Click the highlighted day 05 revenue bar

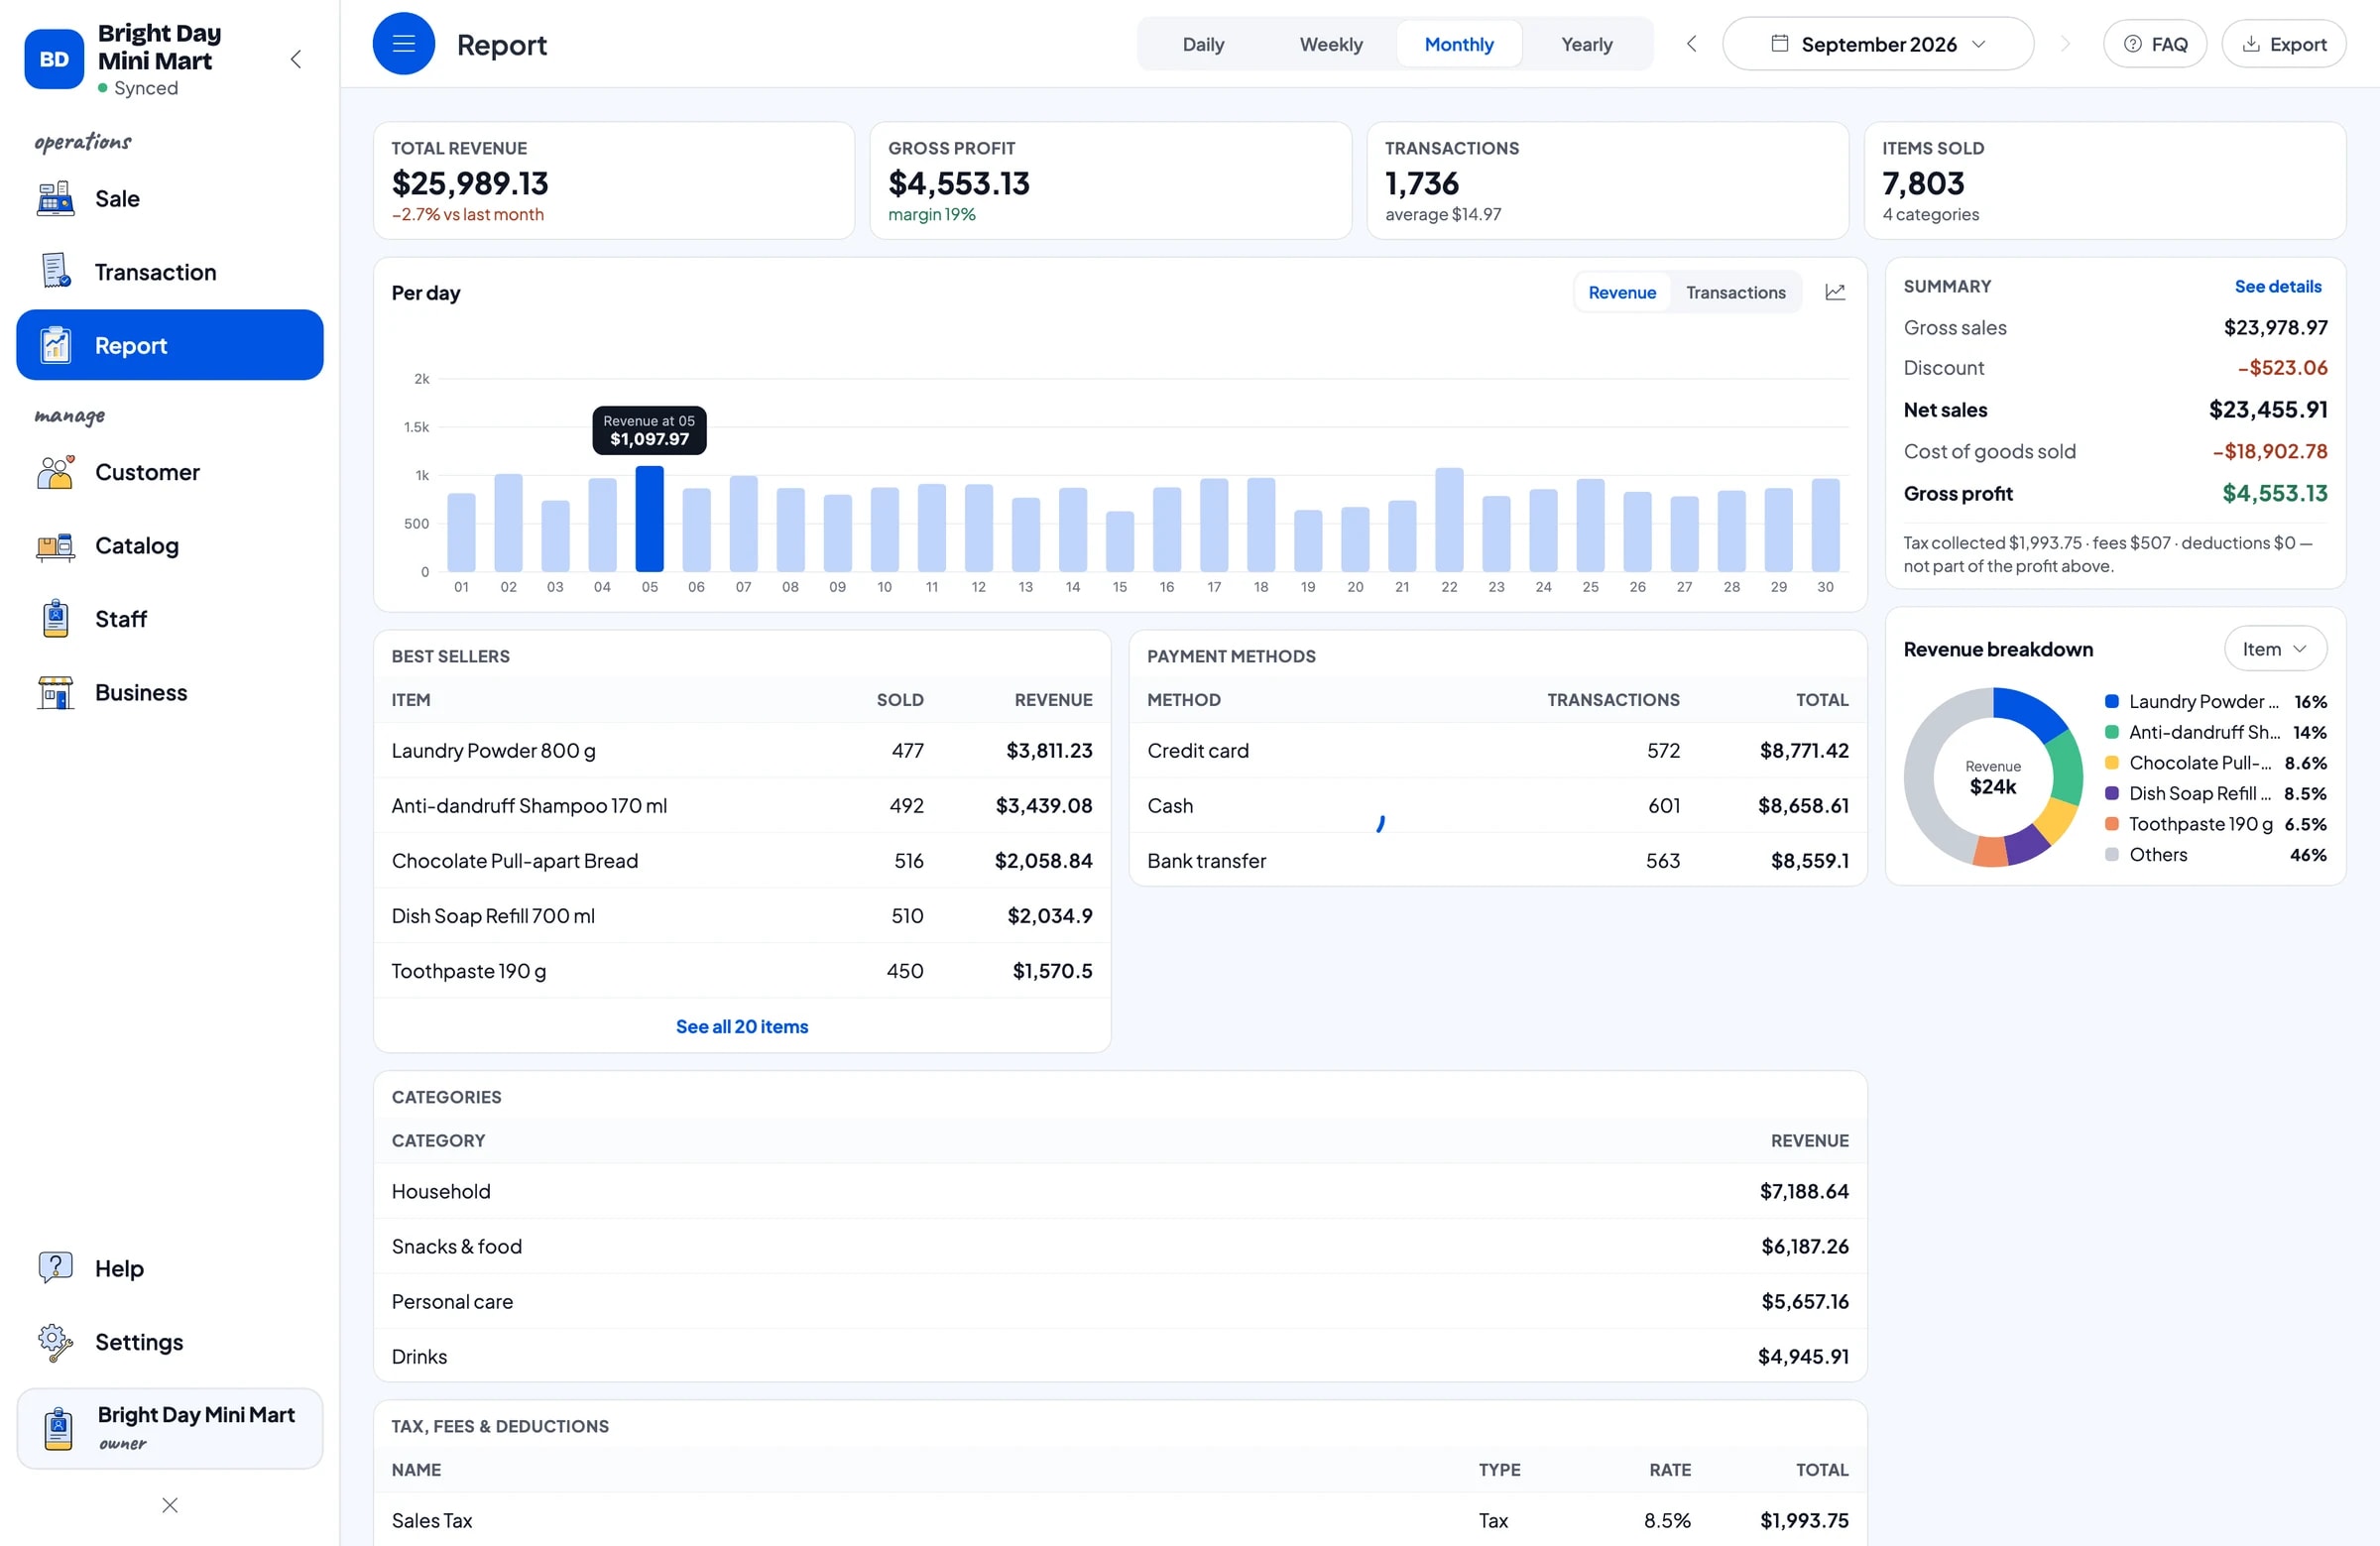point(650,518)
